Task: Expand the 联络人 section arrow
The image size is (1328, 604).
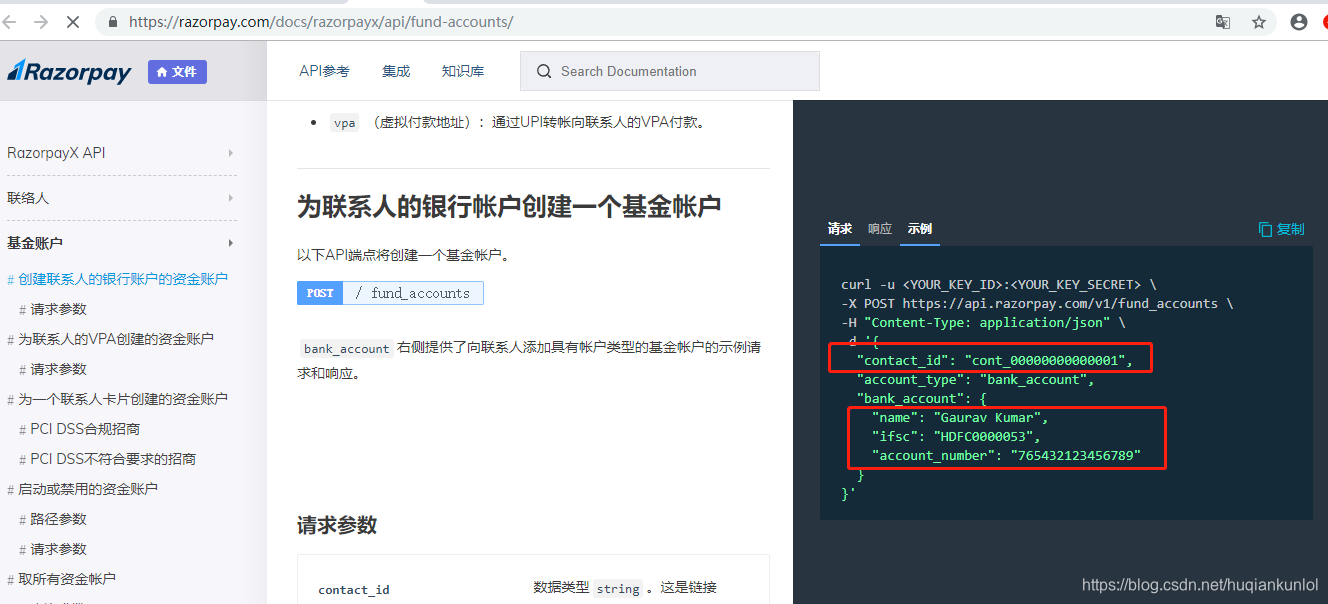Action: [x=231, y=198]
